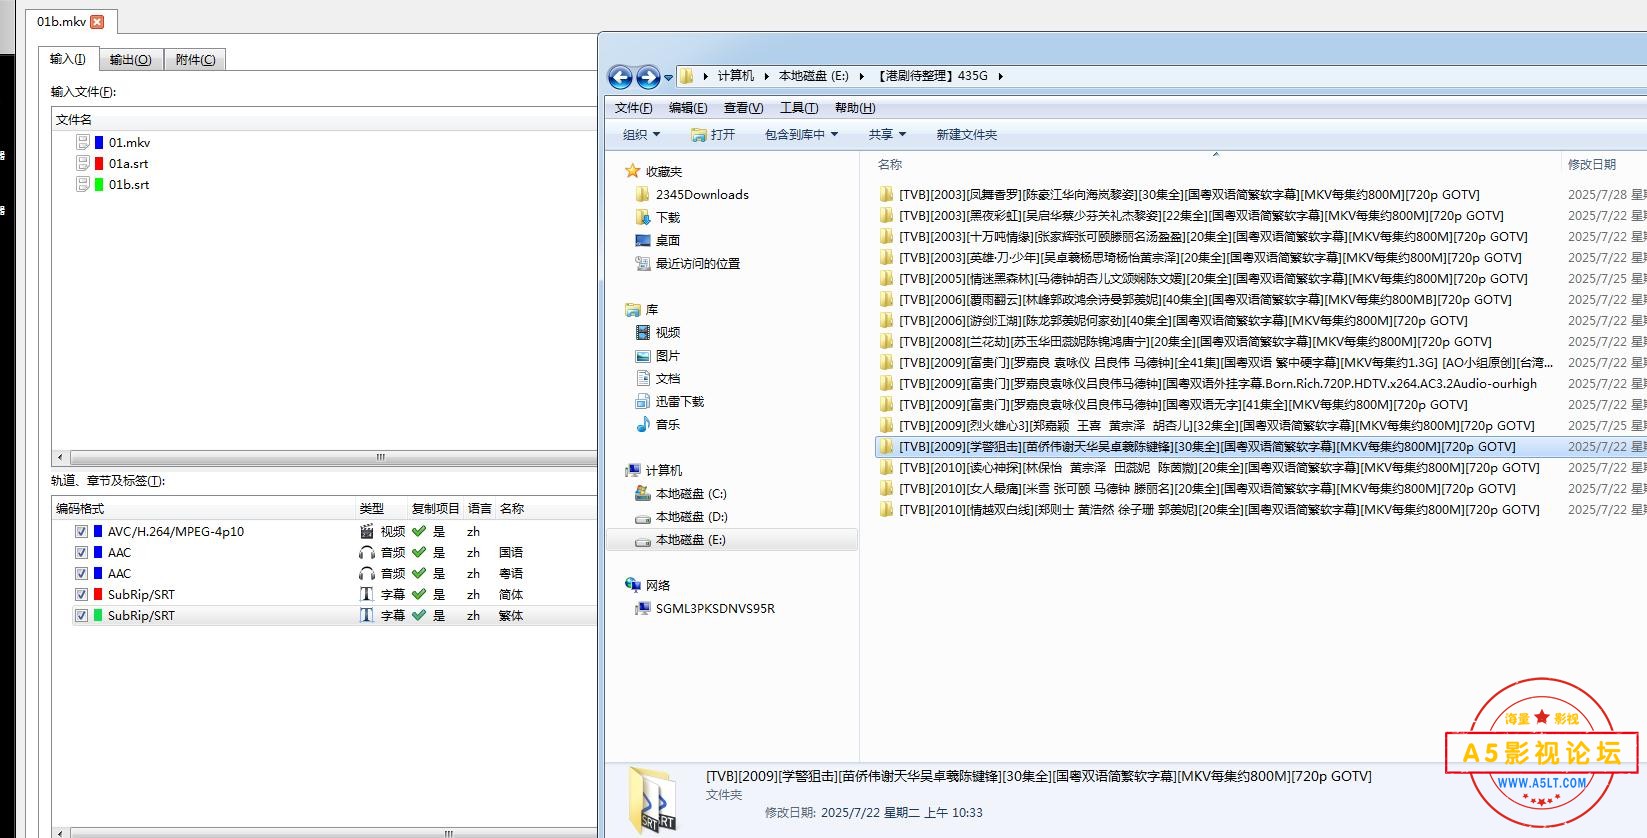Open the 音乐 library
Image resolution: width=1647 pixels, height=838 pixels.
click(667, 425)
